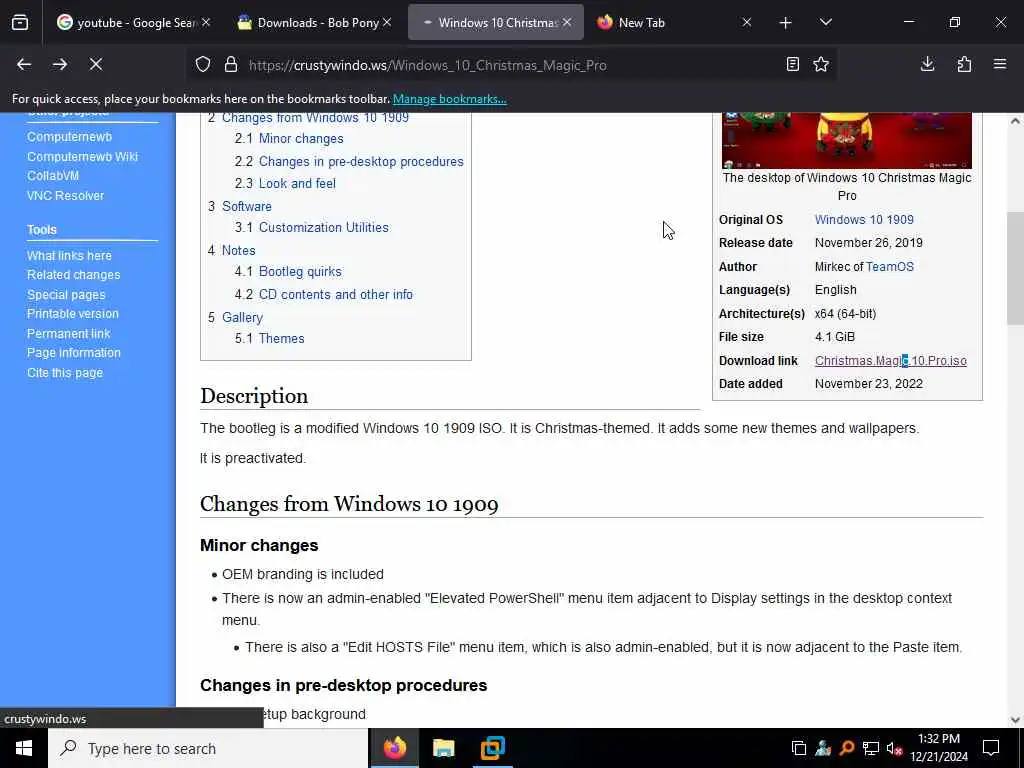Open the Firefox application menu

(x=1000, y=64)
